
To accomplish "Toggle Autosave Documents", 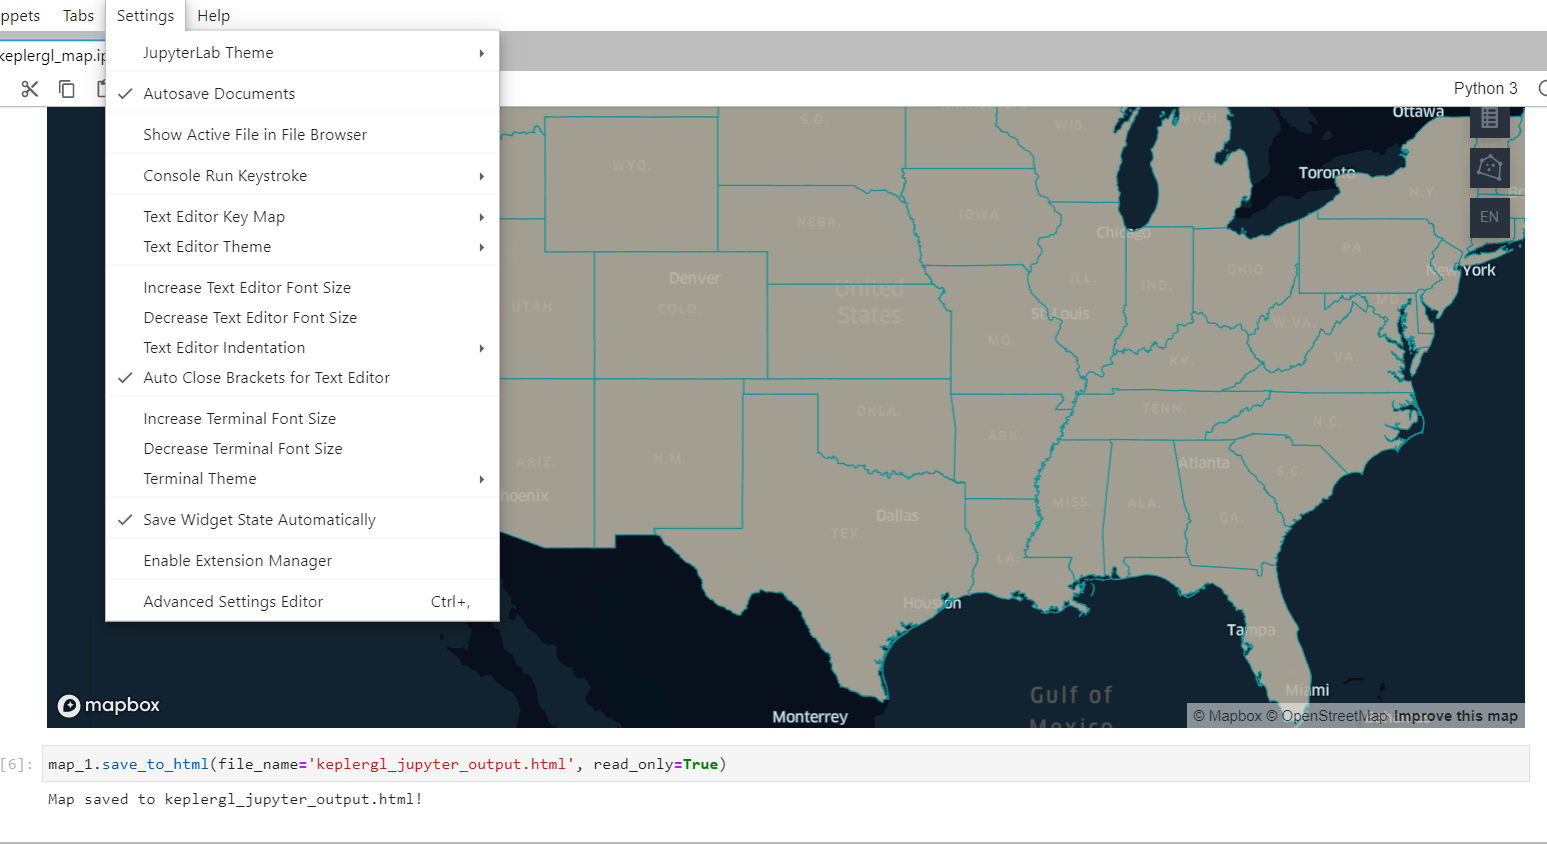I will pos(218,92).
